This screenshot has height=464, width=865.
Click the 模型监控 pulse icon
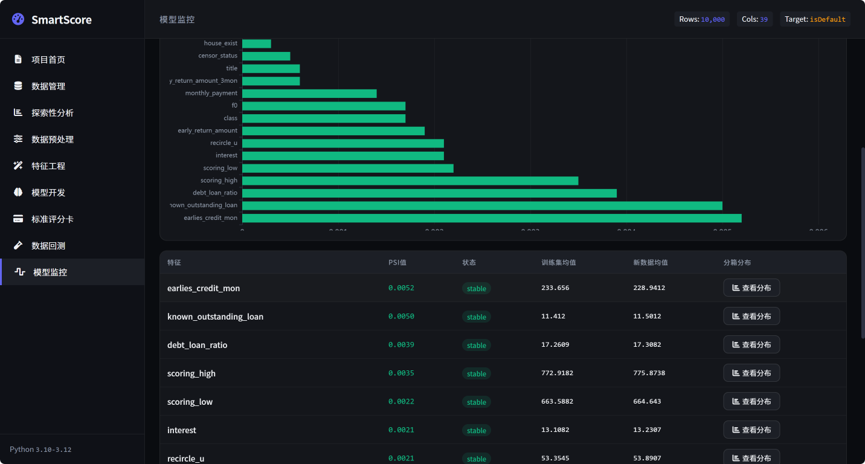[20, 271]
